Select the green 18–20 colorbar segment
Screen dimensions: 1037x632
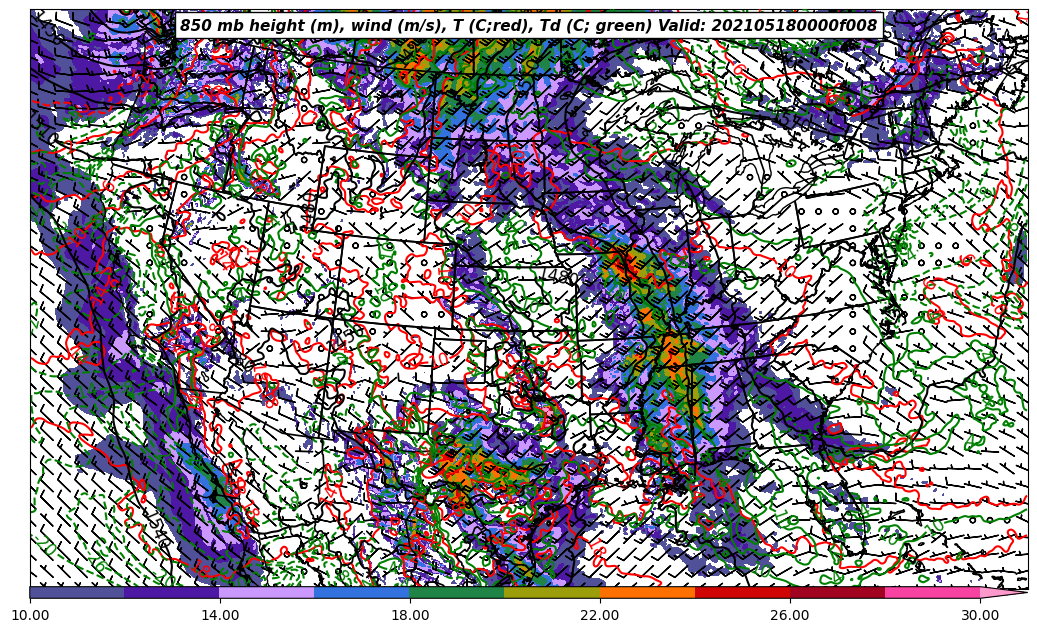click(x=457, y=592)
